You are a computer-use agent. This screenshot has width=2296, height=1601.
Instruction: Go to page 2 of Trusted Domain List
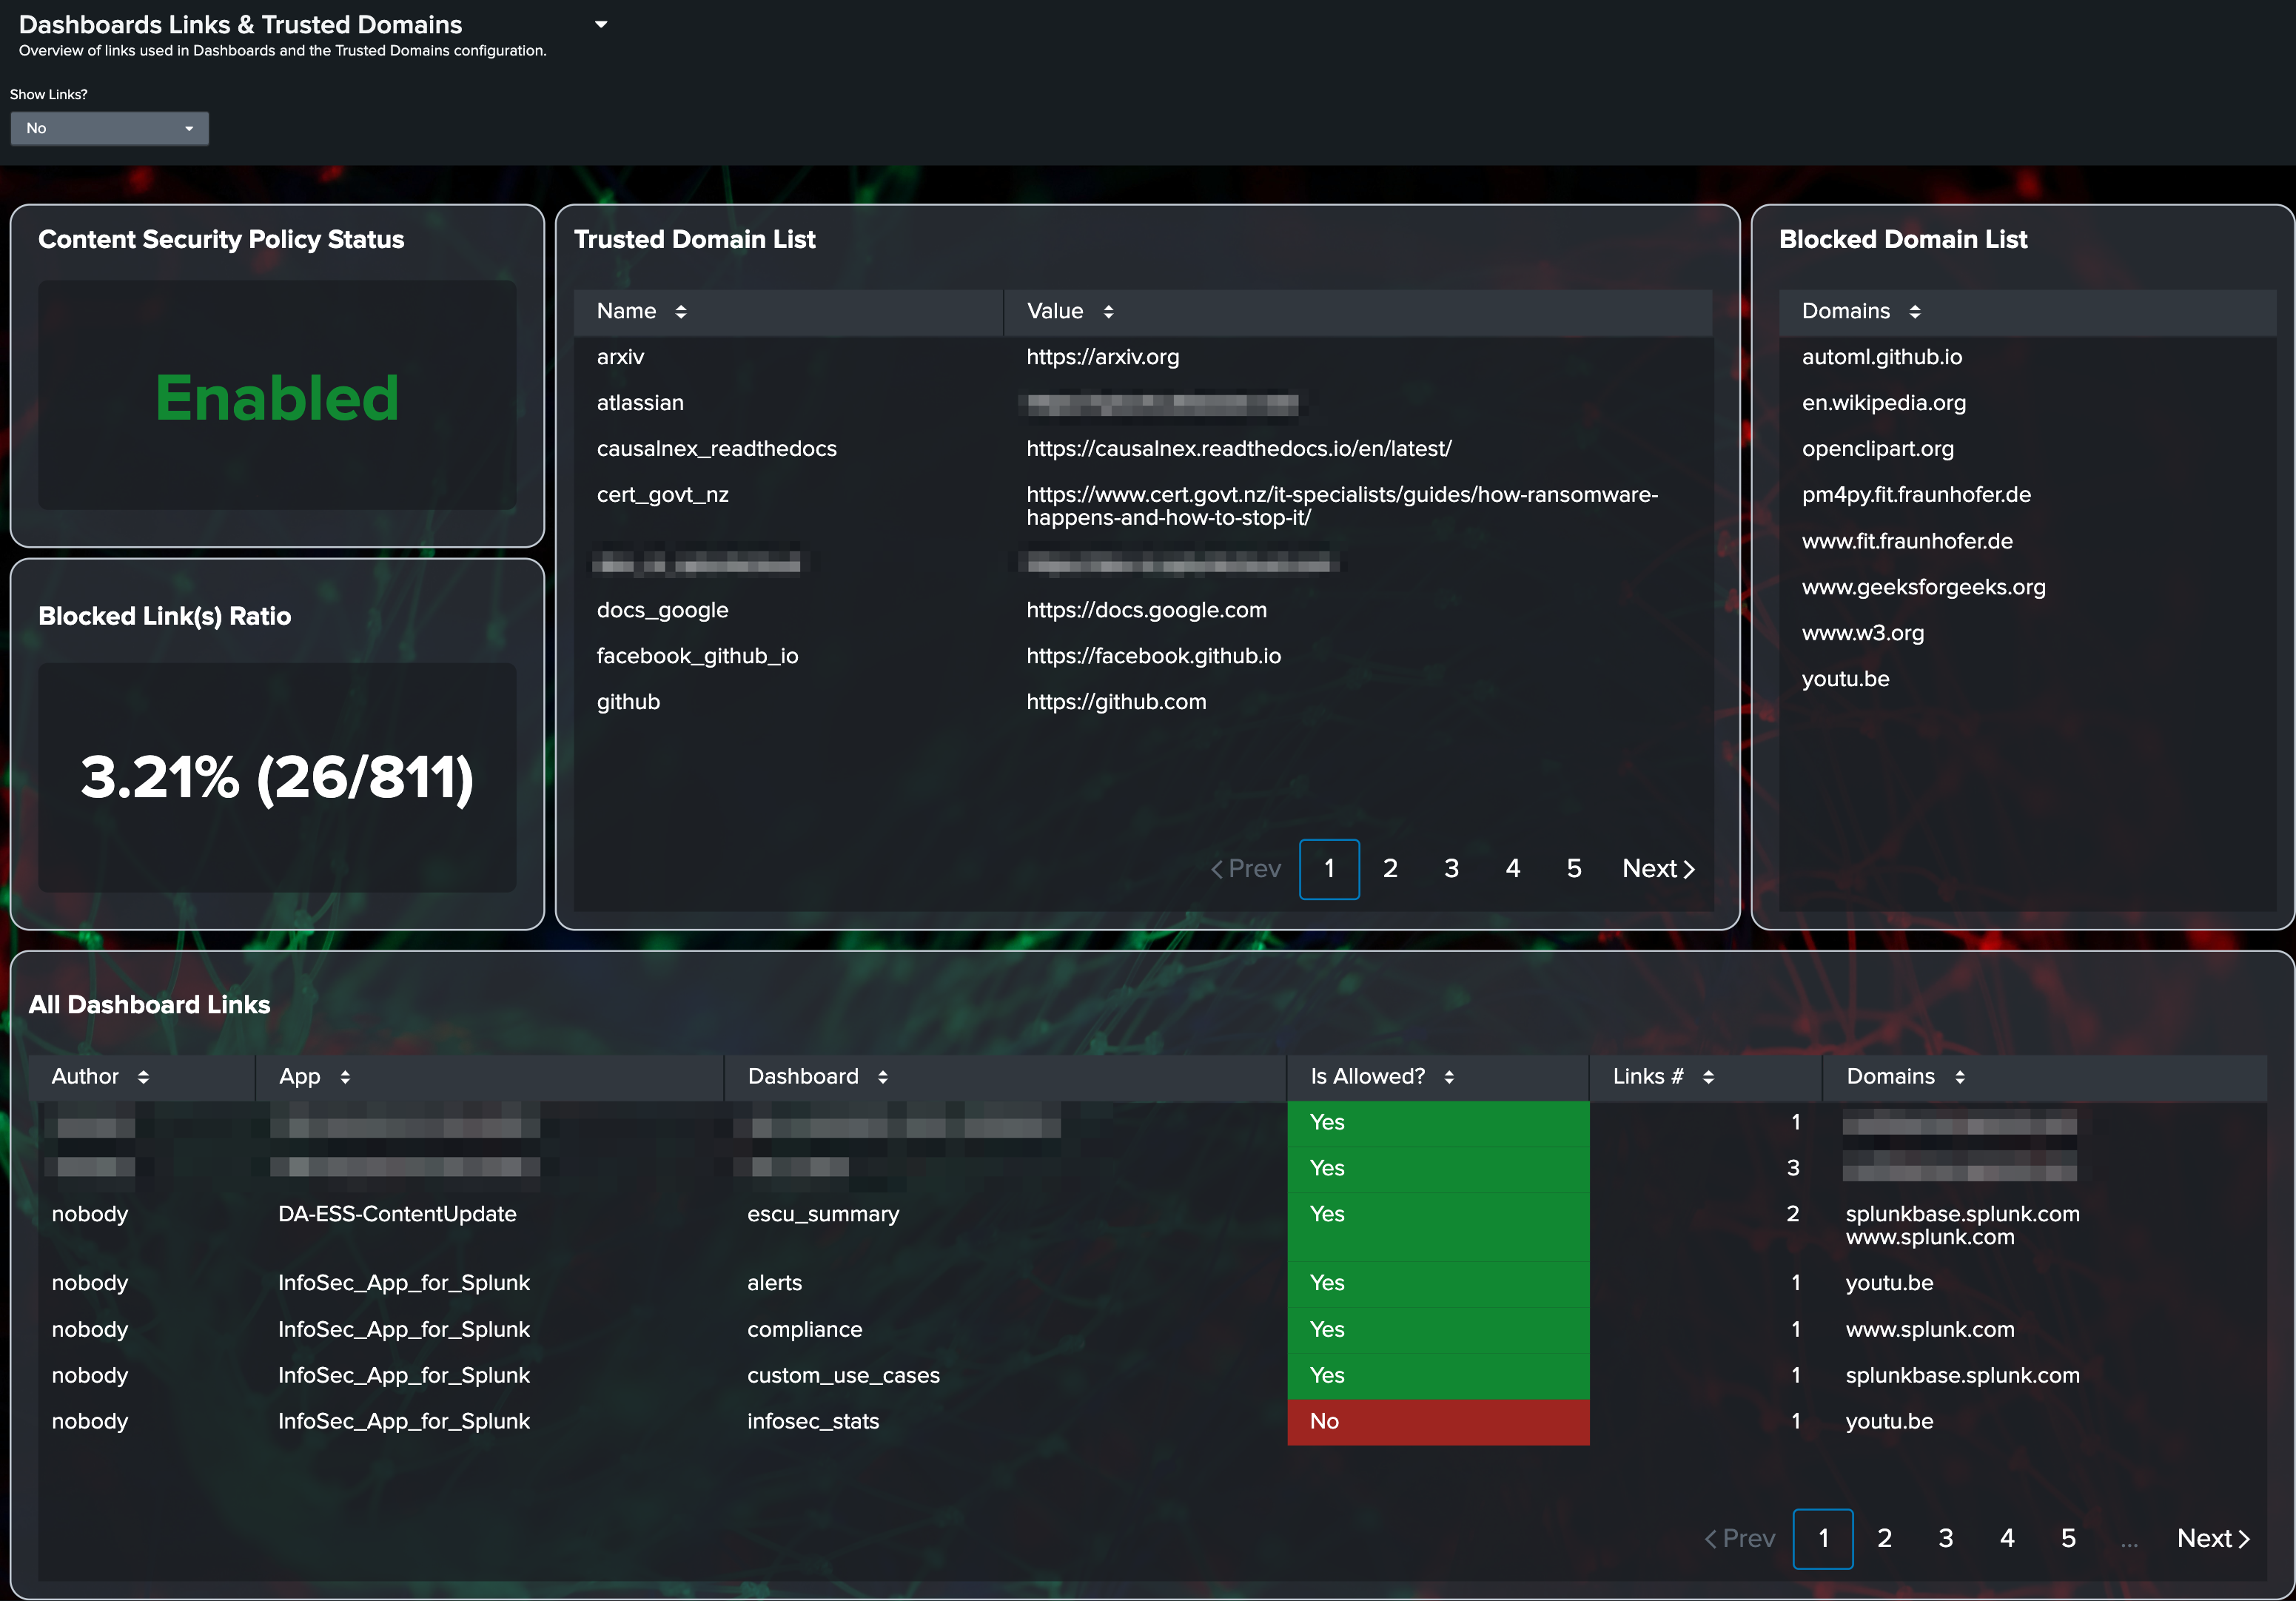1390,868
